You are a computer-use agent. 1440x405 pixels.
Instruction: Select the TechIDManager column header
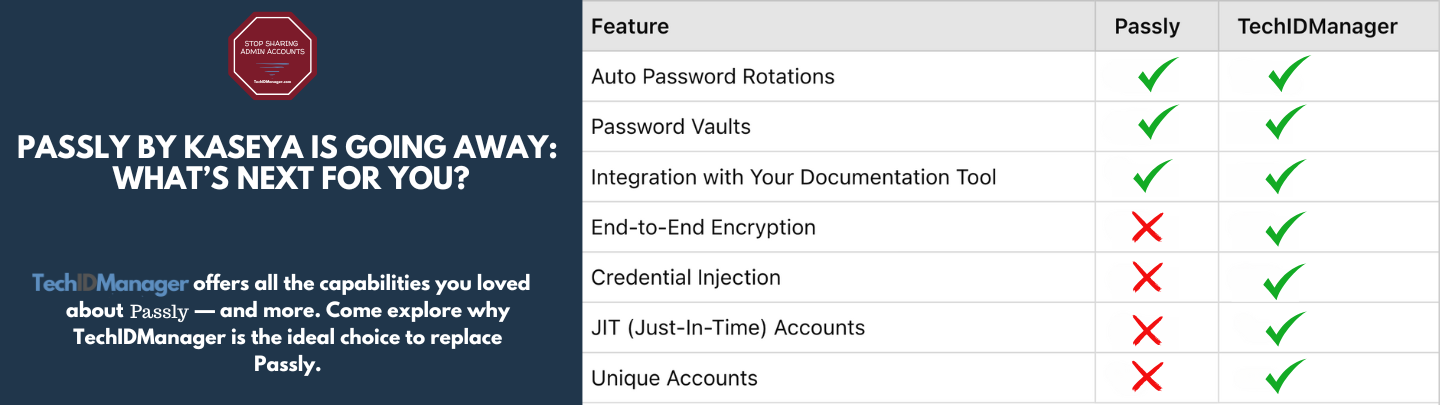coord(1317,26)
